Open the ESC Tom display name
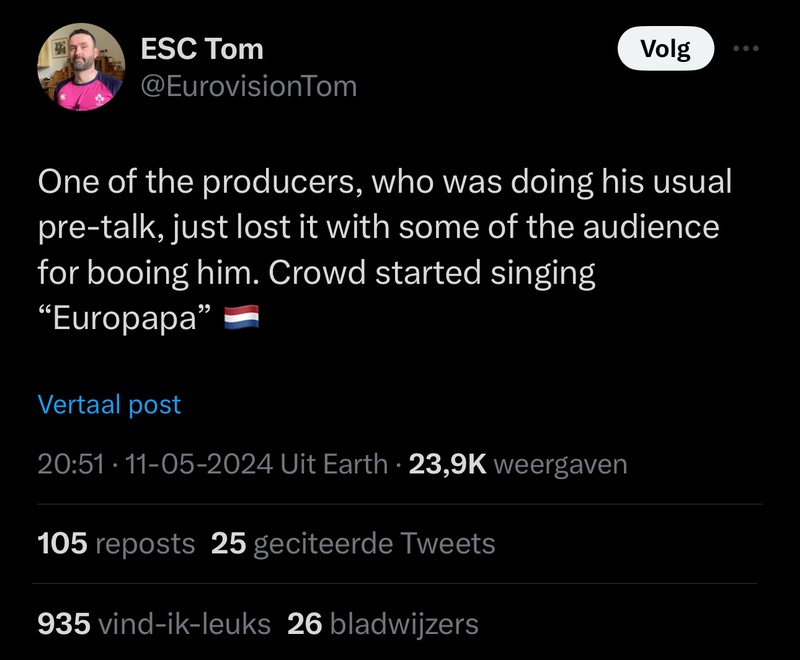 (x=202, y=48)
